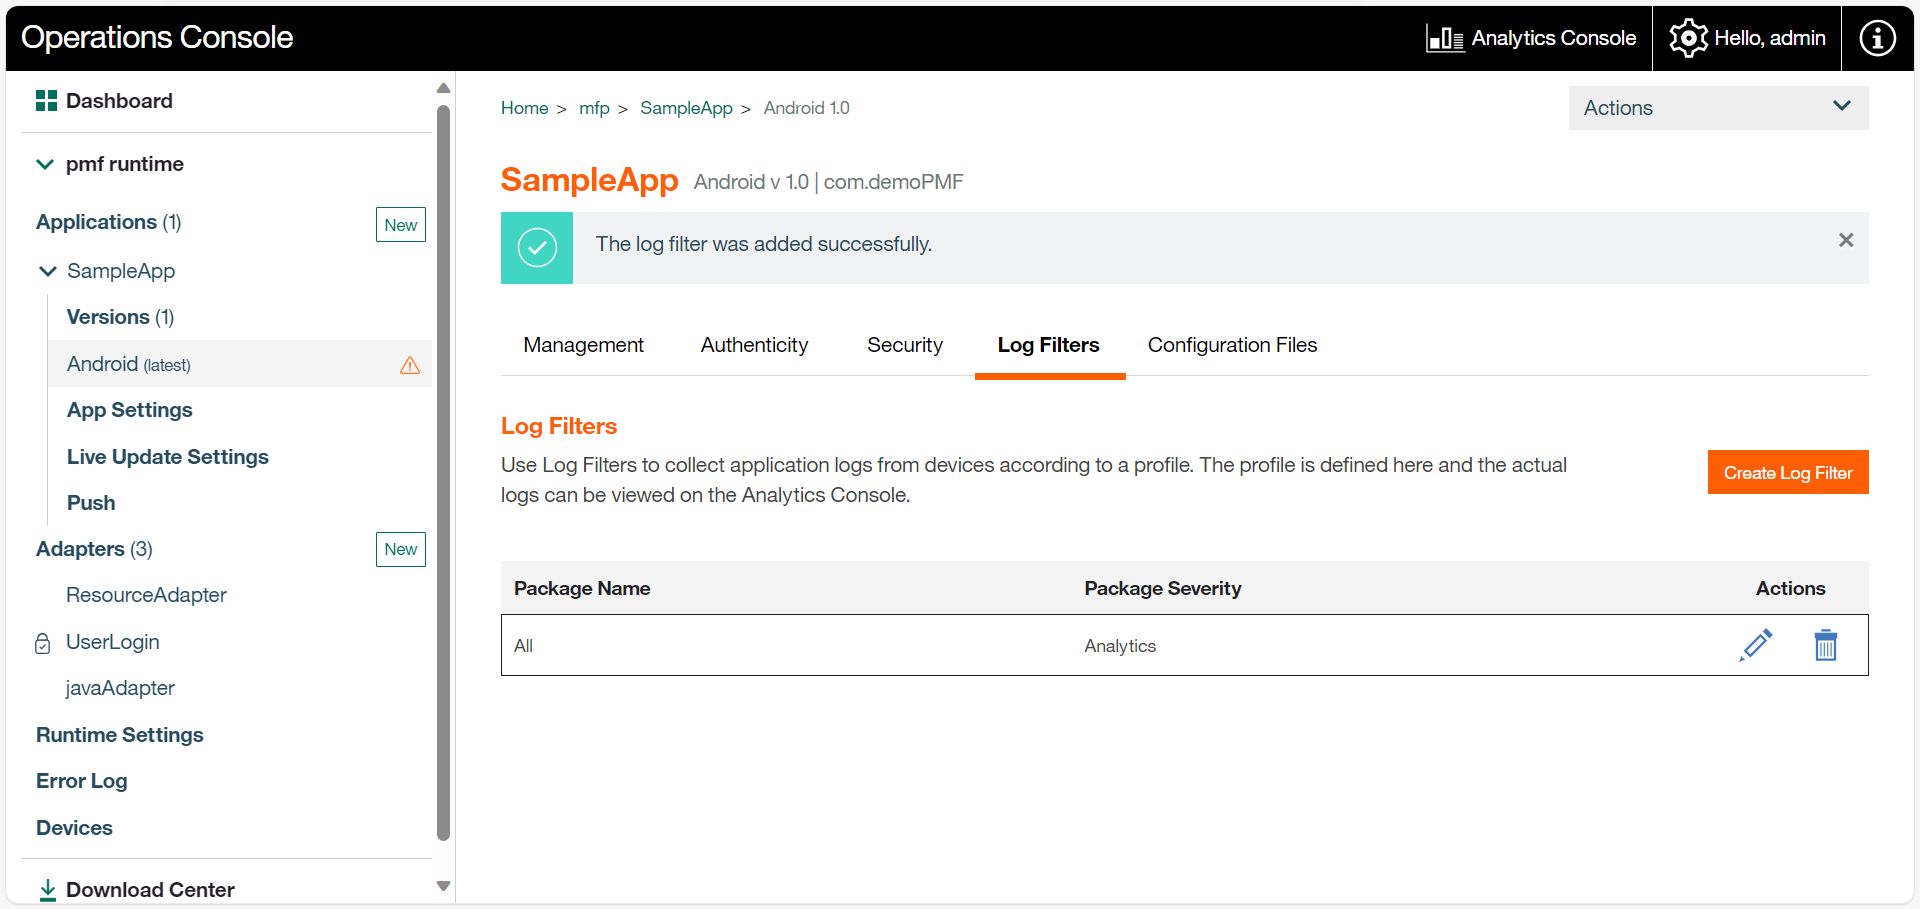Switch to the Authenticity tab
Viewport: 1920px width, 909px height.
(754, 345)
